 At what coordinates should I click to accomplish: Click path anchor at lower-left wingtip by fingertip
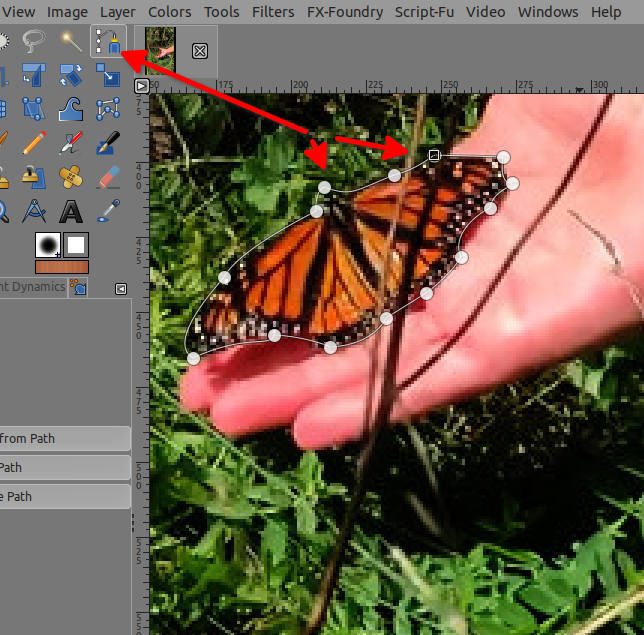click(193, 359)
